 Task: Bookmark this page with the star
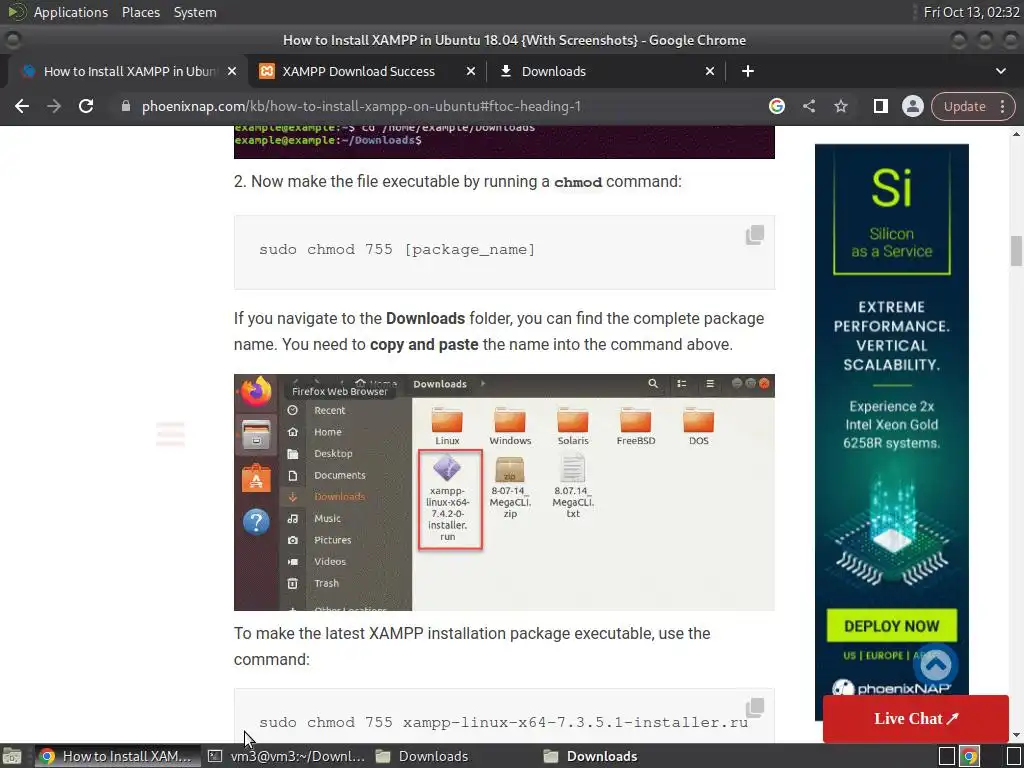pos(840,106)
